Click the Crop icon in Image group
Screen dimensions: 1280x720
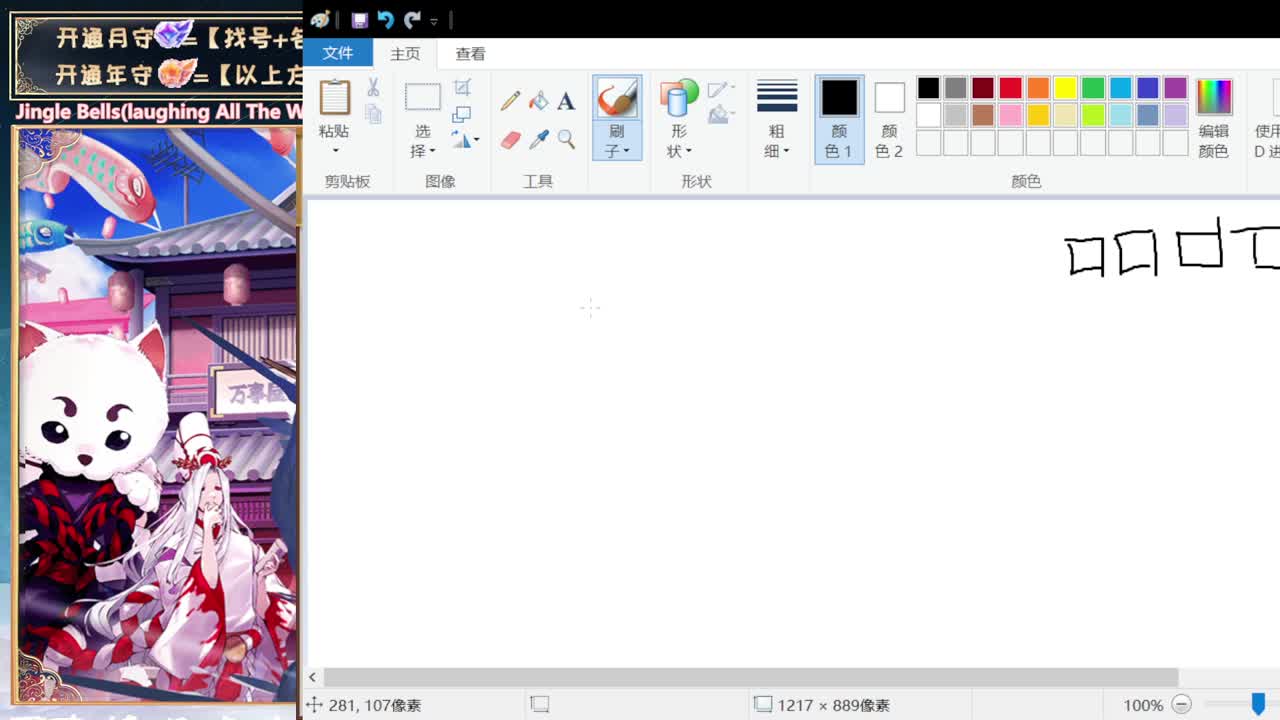pyautogui.click(x=462, y=88)
